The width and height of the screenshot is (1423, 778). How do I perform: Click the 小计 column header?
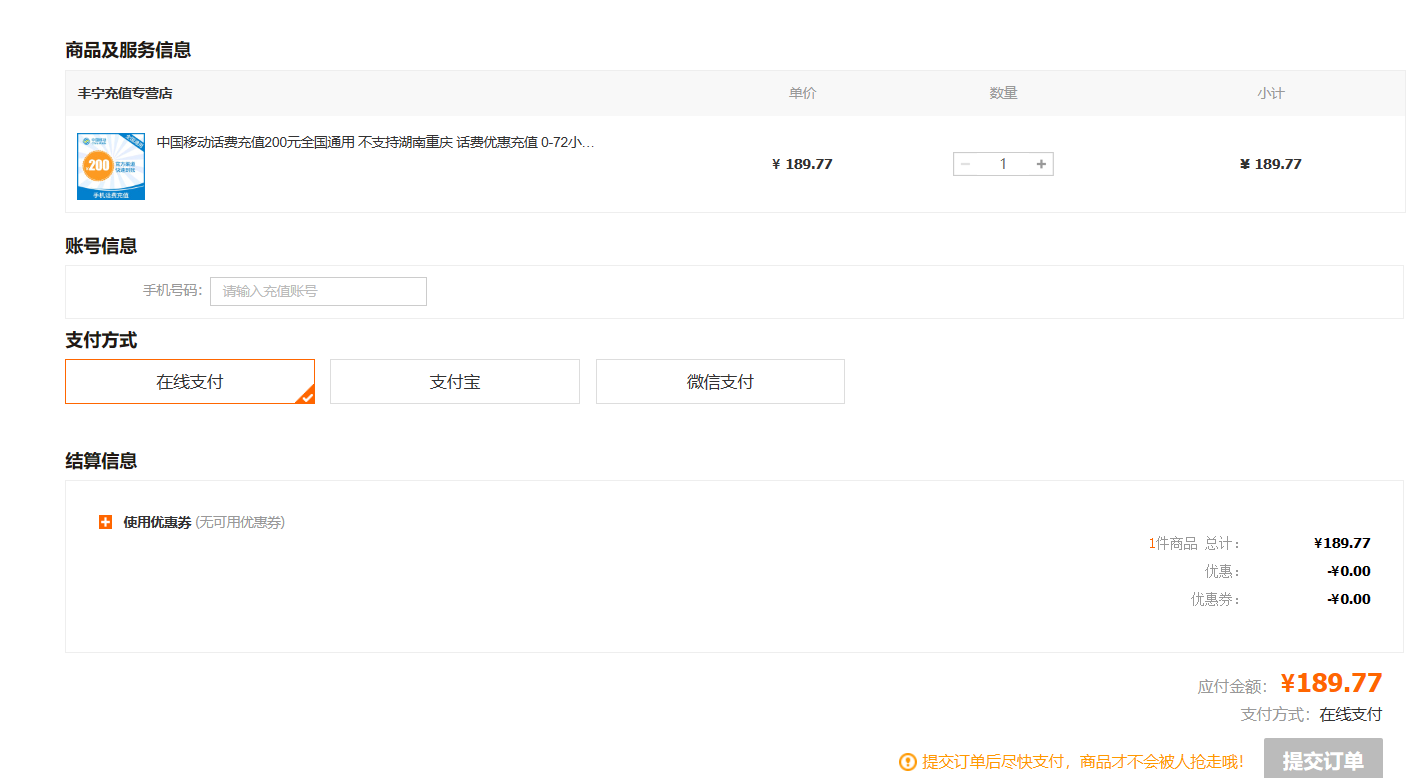click(x=1270, y=93)
